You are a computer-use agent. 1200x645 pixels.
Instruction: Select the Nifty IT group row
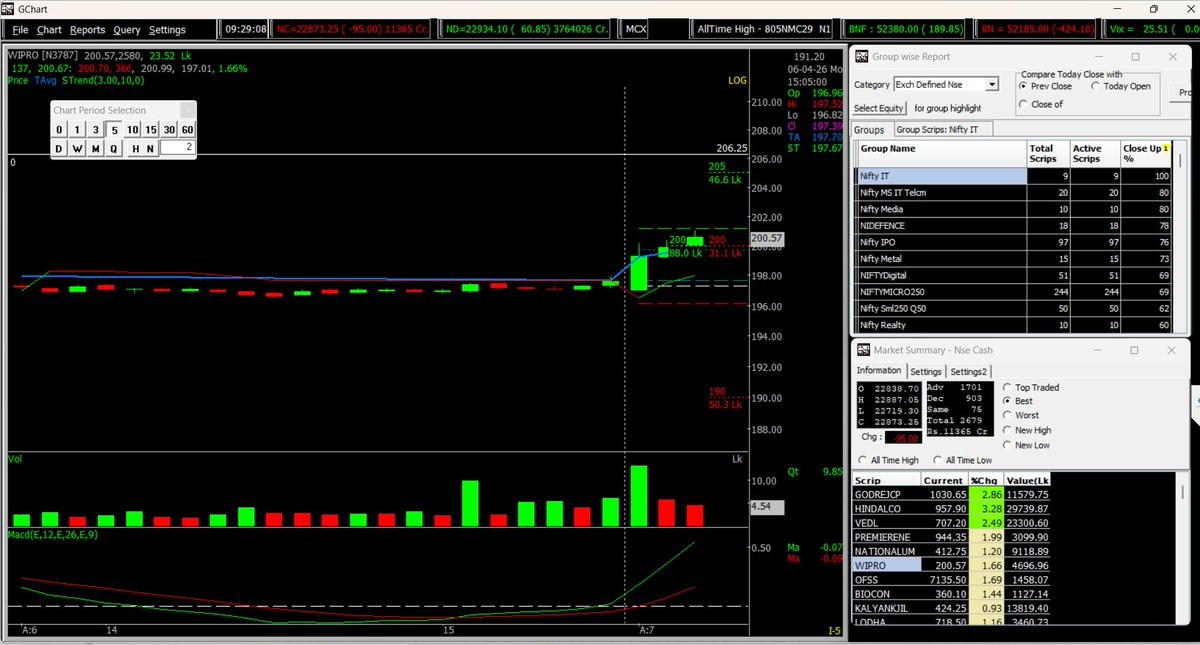(1015, 176)
